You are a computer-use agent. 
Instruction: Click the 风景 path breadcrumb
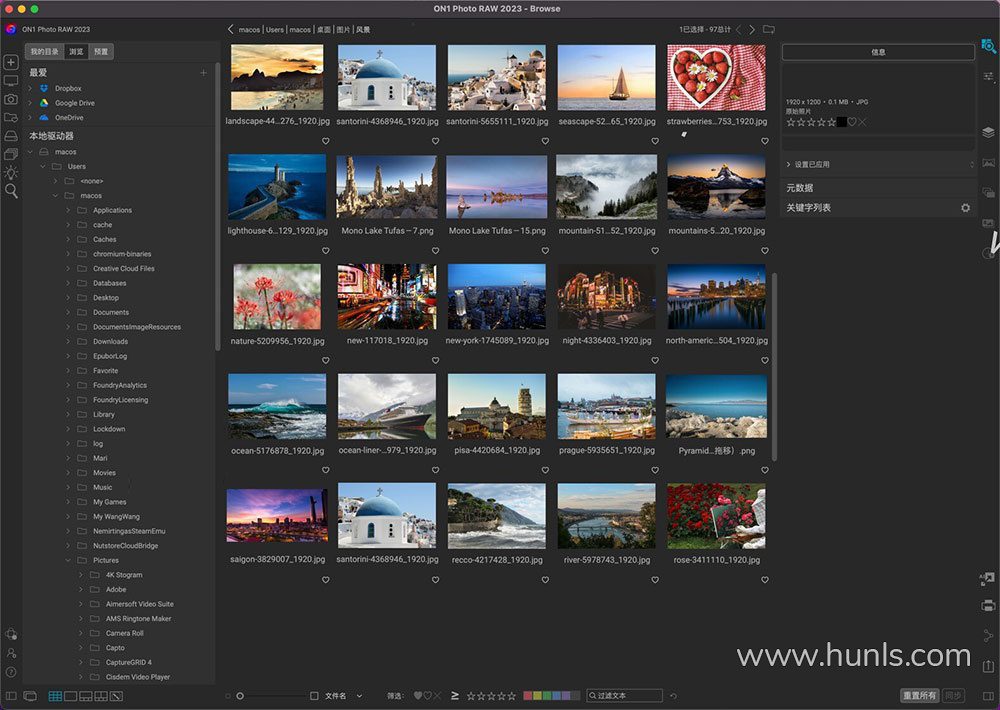click(x=363, y=29)
